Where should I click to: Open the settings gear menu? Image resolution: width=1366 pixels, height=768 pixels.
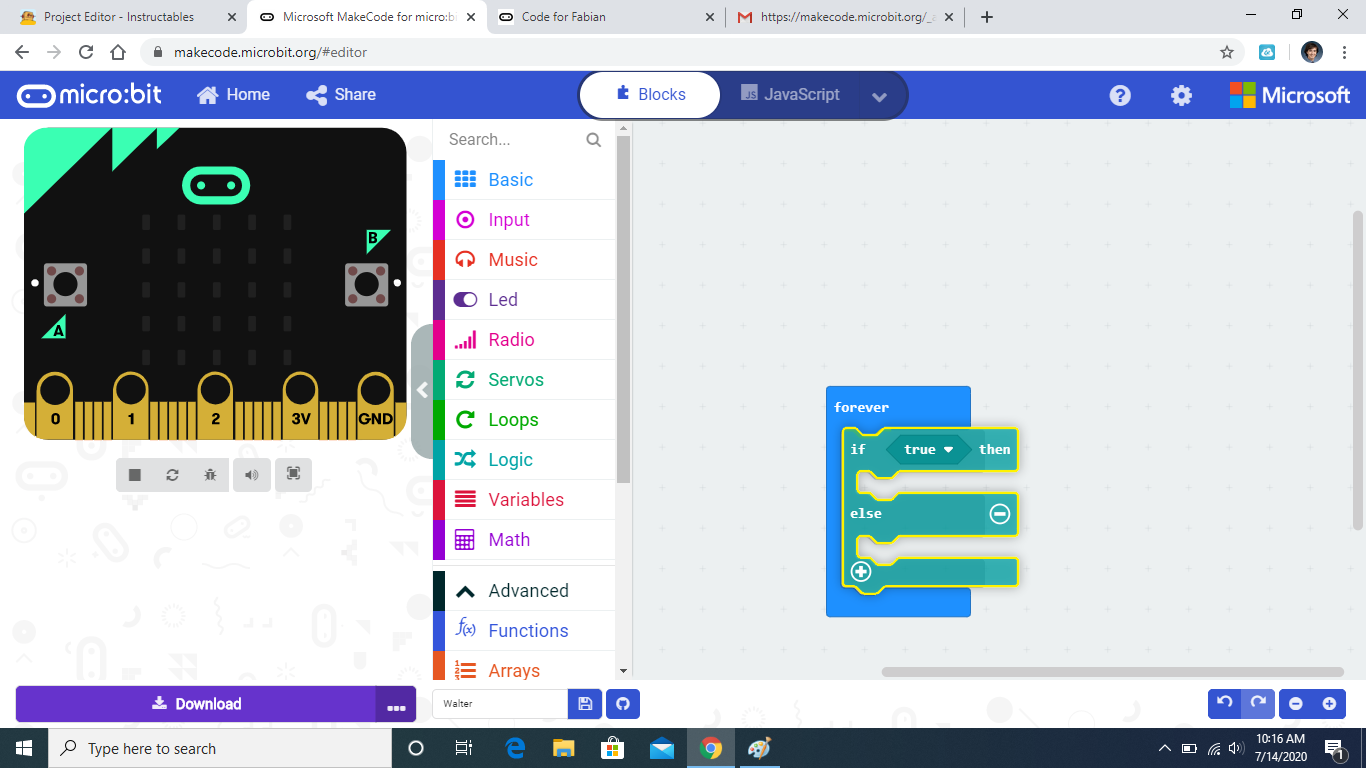pos(1181,95)
